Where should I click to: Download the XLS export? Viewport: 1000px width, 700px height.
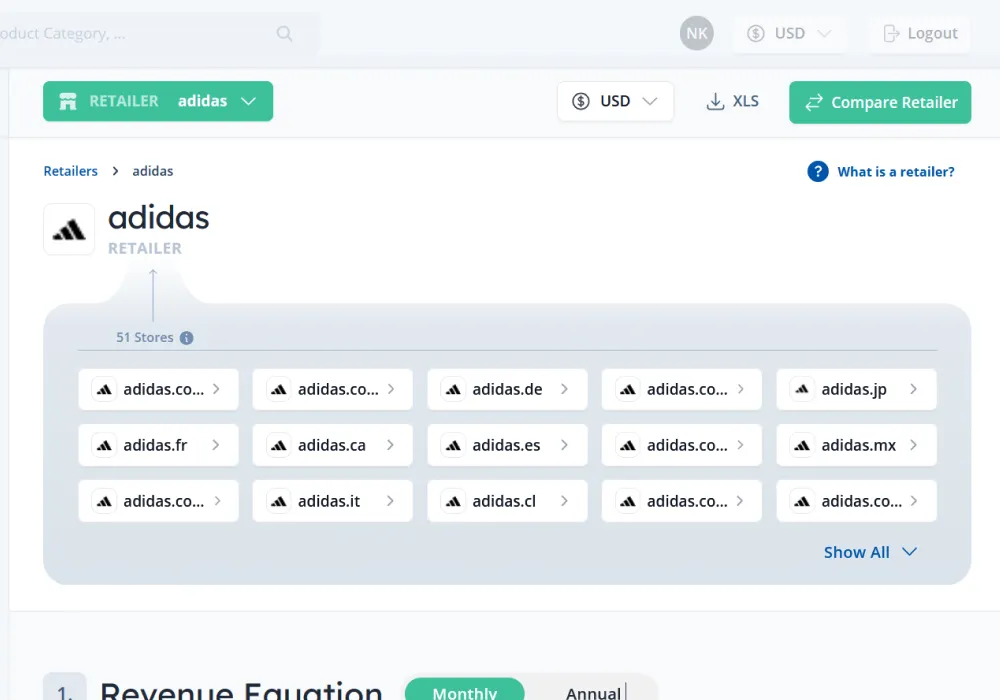[x=732, y=102]
